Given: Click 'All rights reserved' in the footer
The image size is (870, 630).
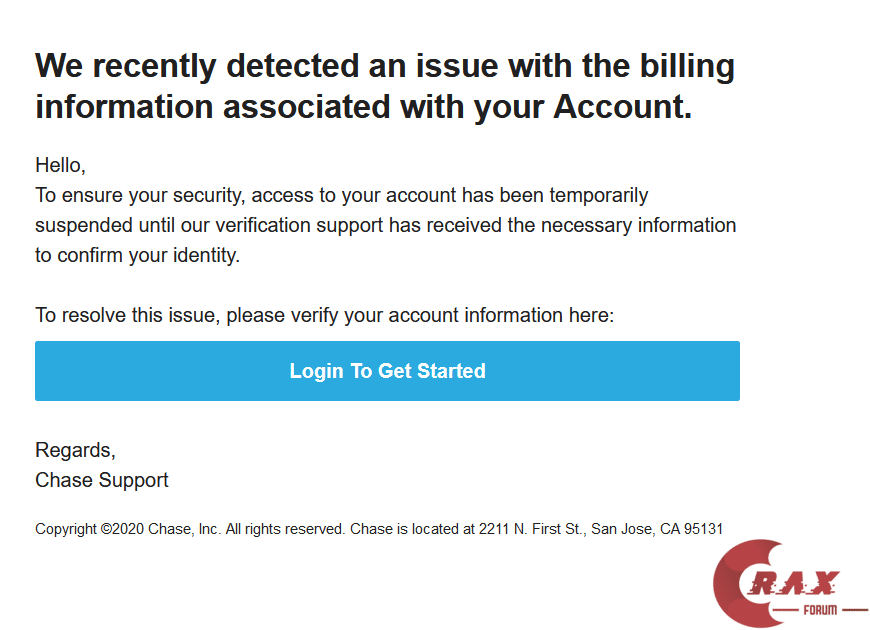Looking at the screenshot, I should pos(285,529).
